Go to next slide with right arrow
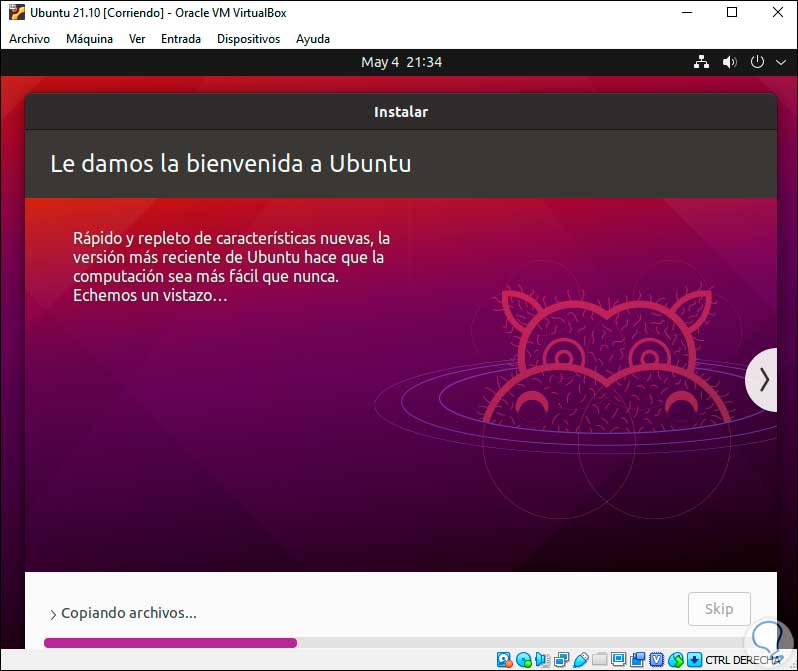Image resolution: width=798 pixels, height=671 pixels. 763,380
